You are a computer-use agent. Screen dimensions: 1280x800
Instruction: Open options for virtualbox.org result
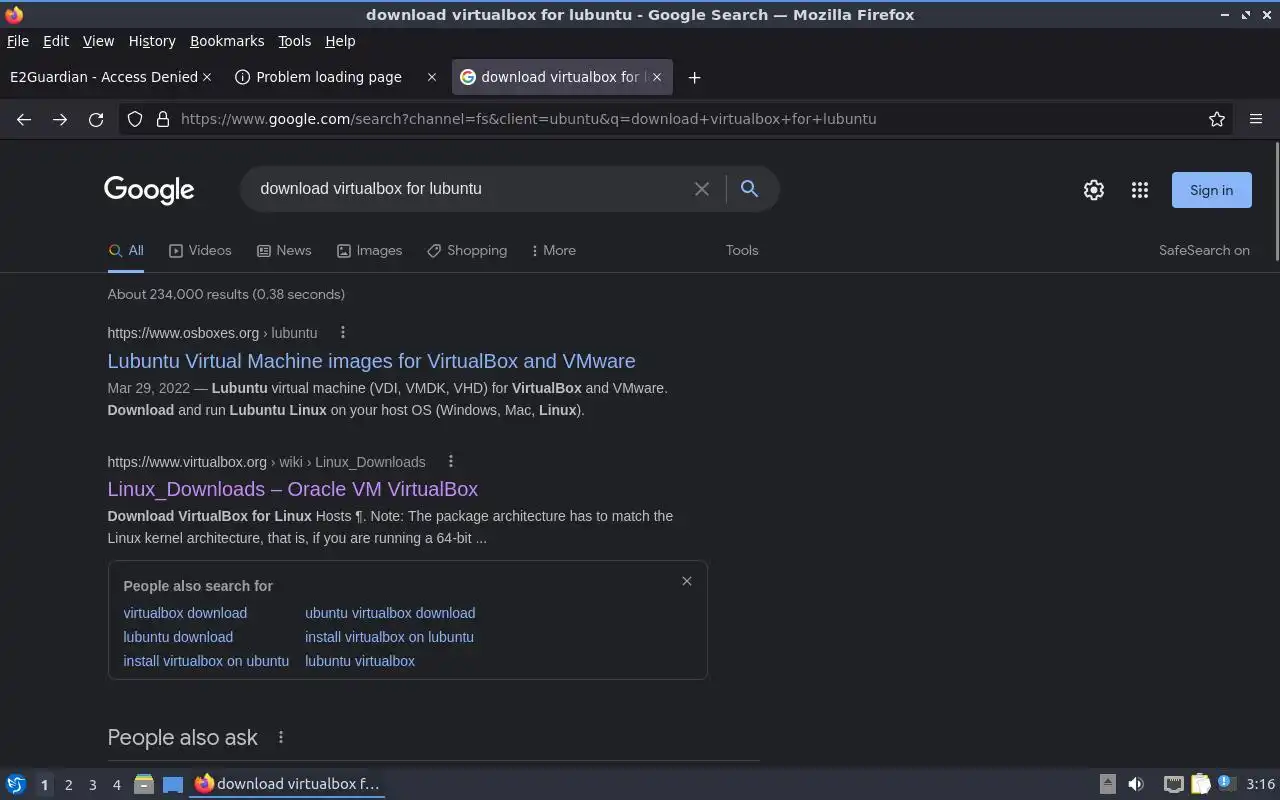click(451, 461)
